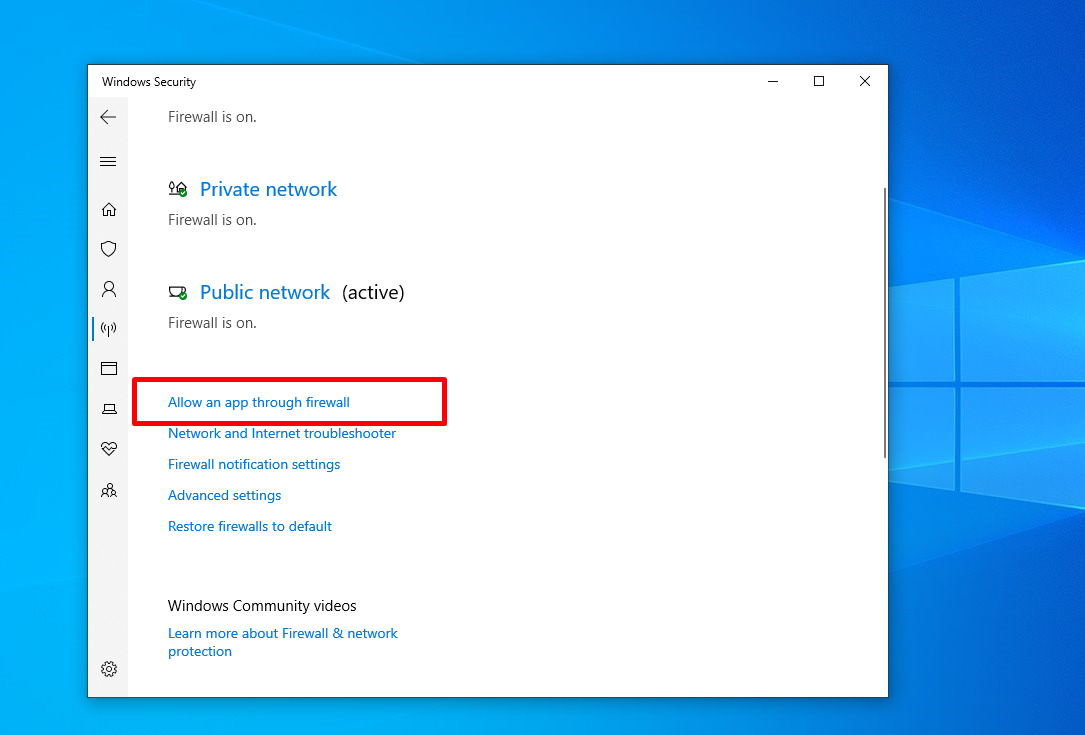Screen dimensions: 1085x735
Task: Open Public network settings
Action: (x=265, y=292)
